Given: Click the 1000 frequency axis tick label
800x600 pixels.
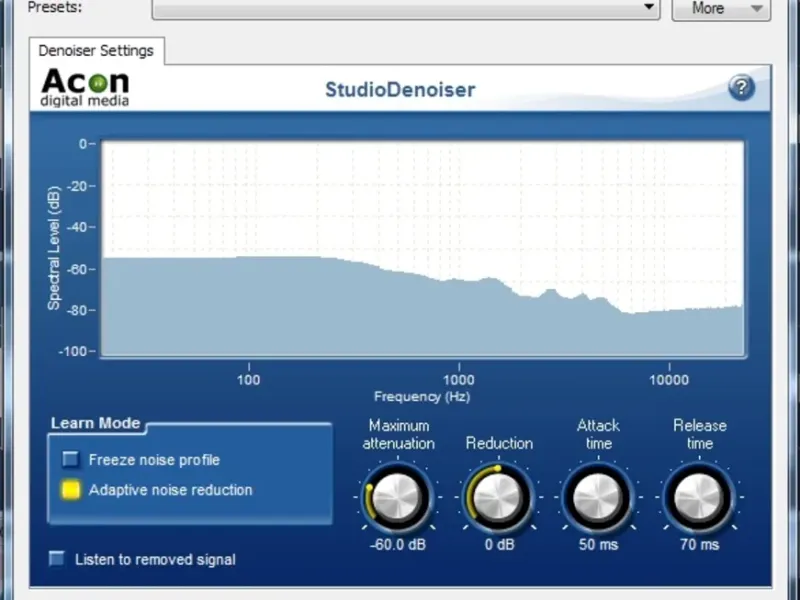Looking at the screenshot, I should [459, 380].
